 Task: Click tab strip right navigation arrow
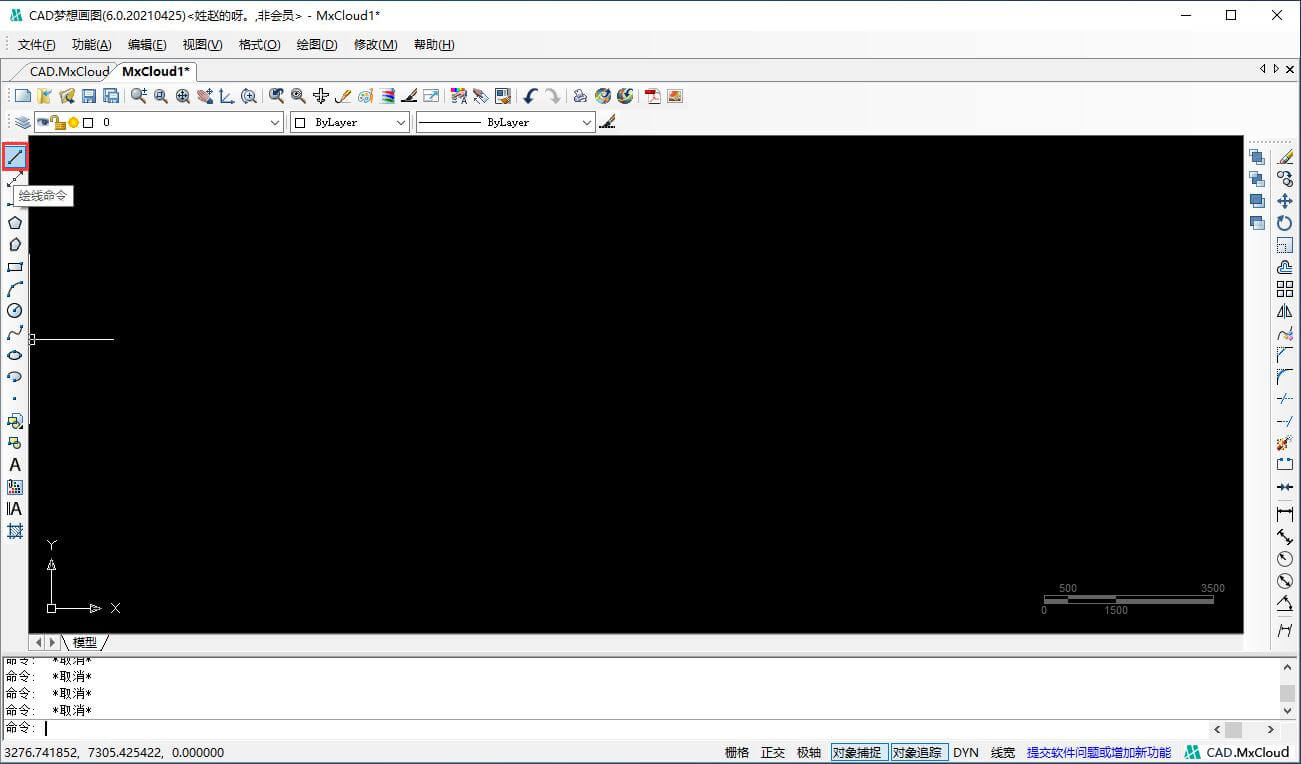click(x=1276, y=69)
